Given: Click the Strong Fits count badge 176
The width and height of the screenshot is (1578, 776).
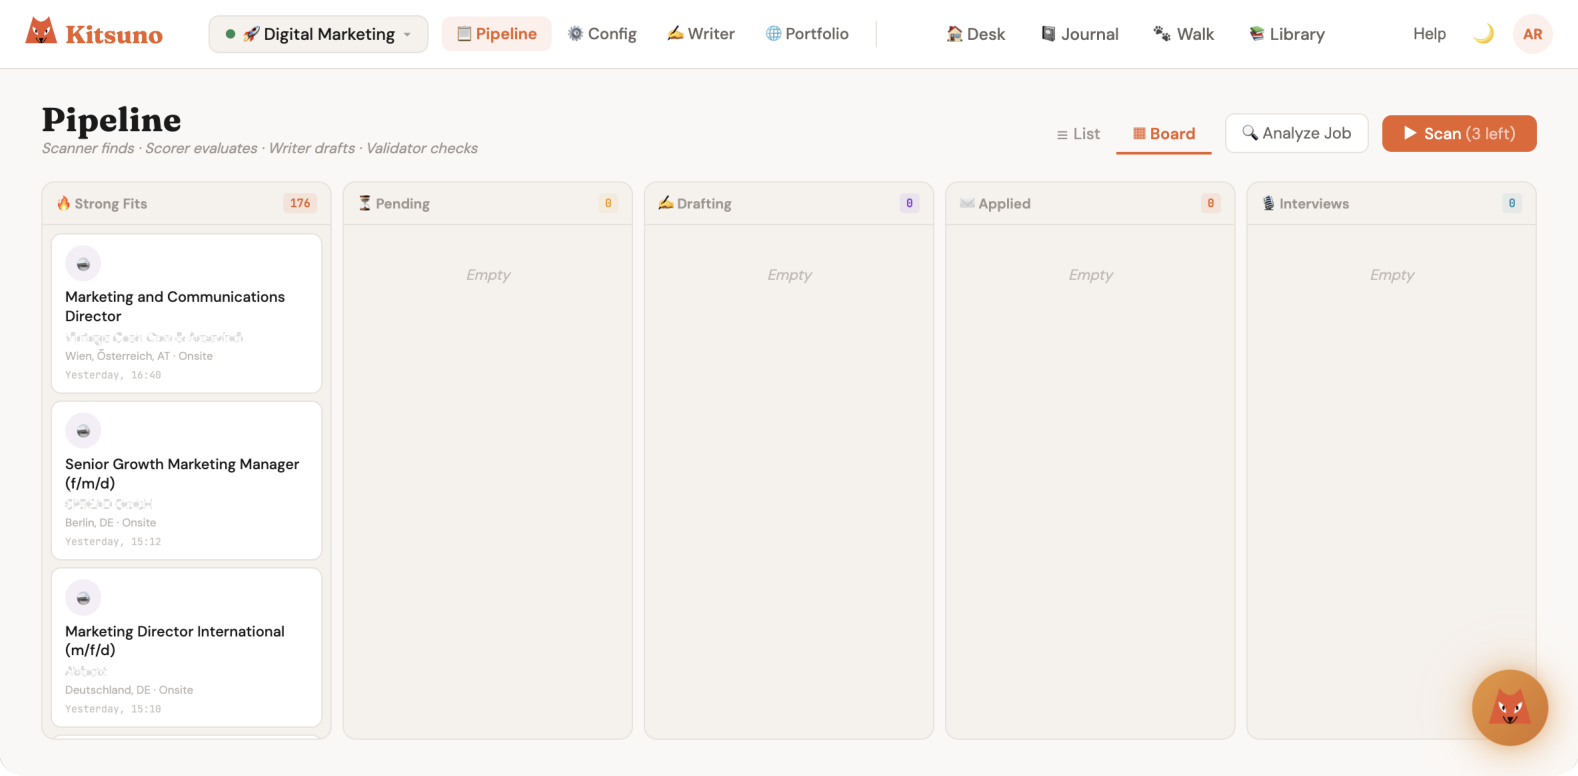Looking at the screenshot, I should 300,203.
